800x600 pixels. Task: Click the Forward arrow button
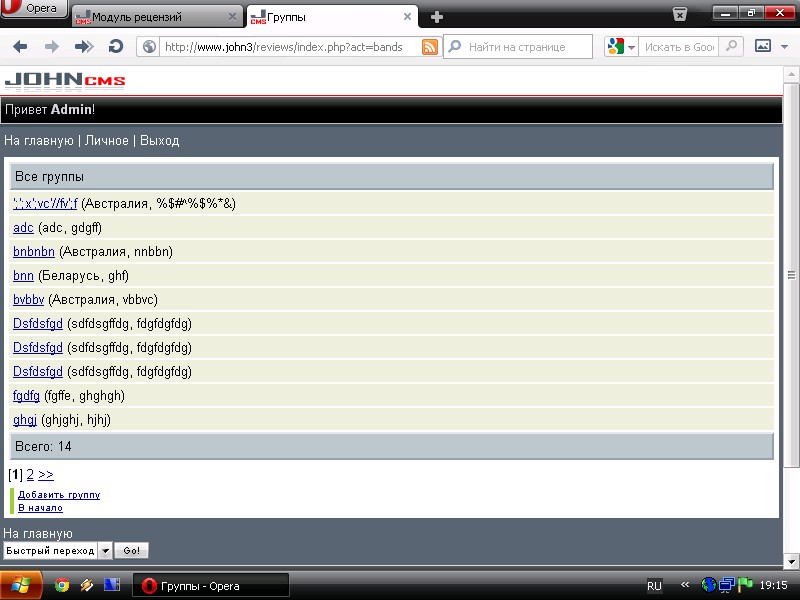(52, 47)
